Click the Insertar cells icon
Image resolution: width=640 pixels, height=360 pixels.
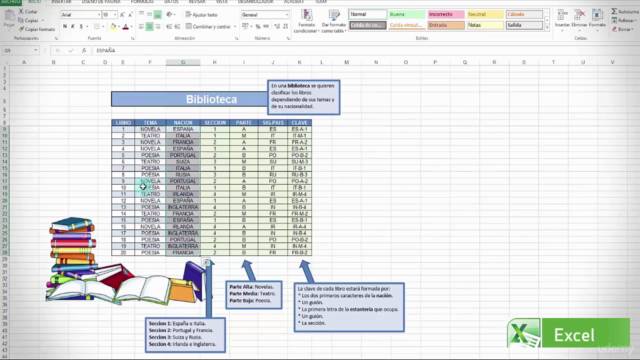coord(562,16)
